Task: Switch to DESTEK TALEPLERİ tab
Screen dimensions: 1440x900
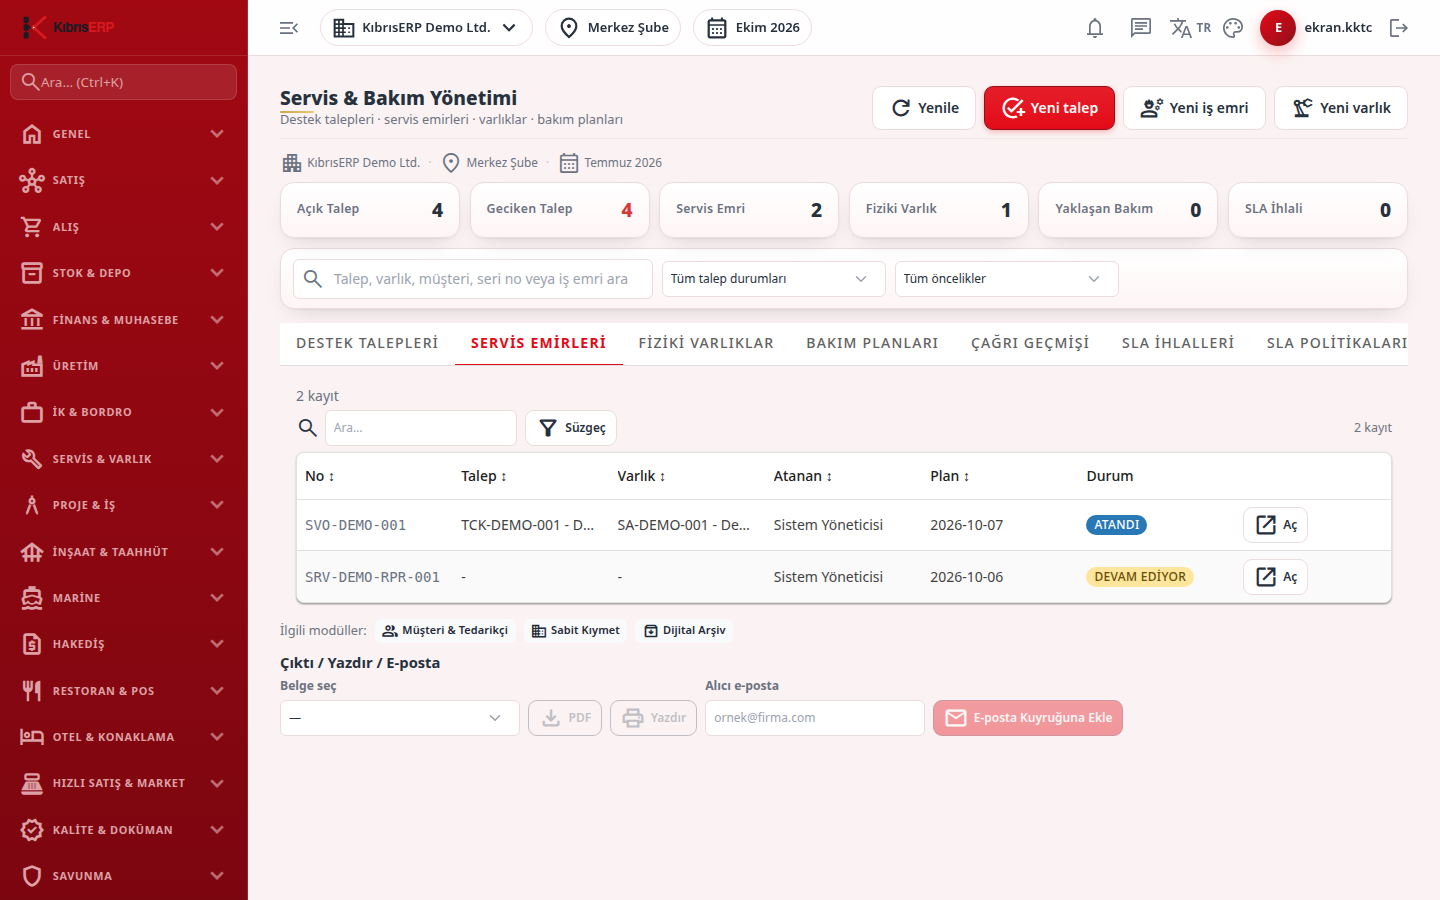Action: click(x=367, y=343)
